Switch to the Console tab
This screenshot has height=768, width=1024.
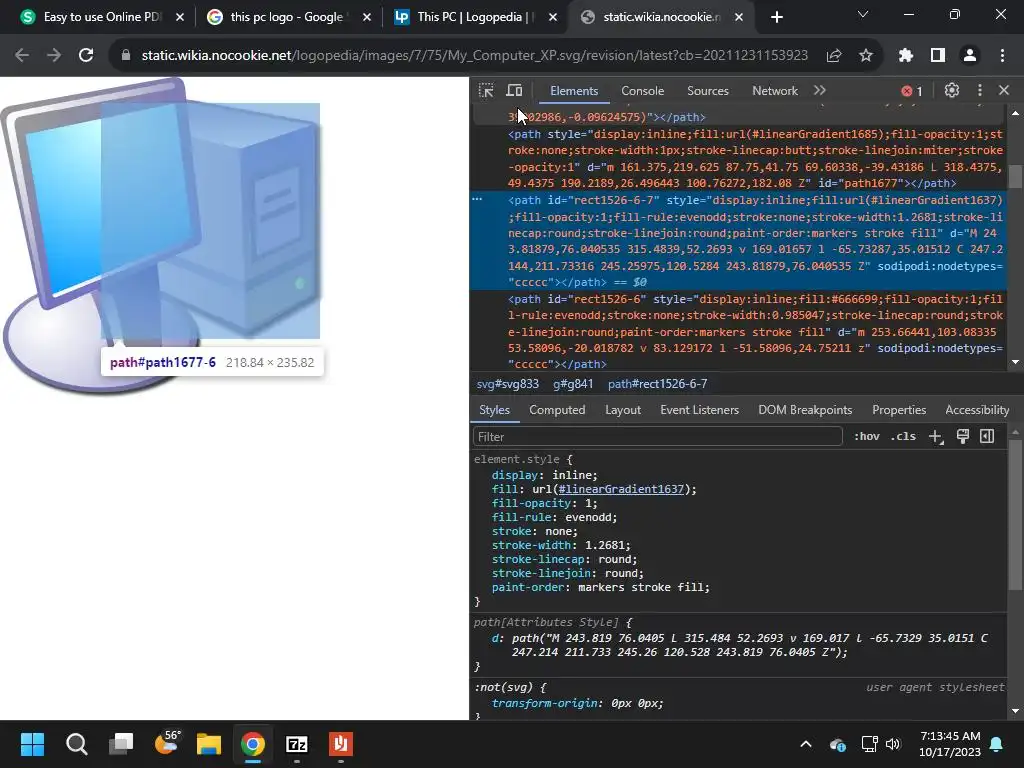pyautogui.click(x=643, y=91)
